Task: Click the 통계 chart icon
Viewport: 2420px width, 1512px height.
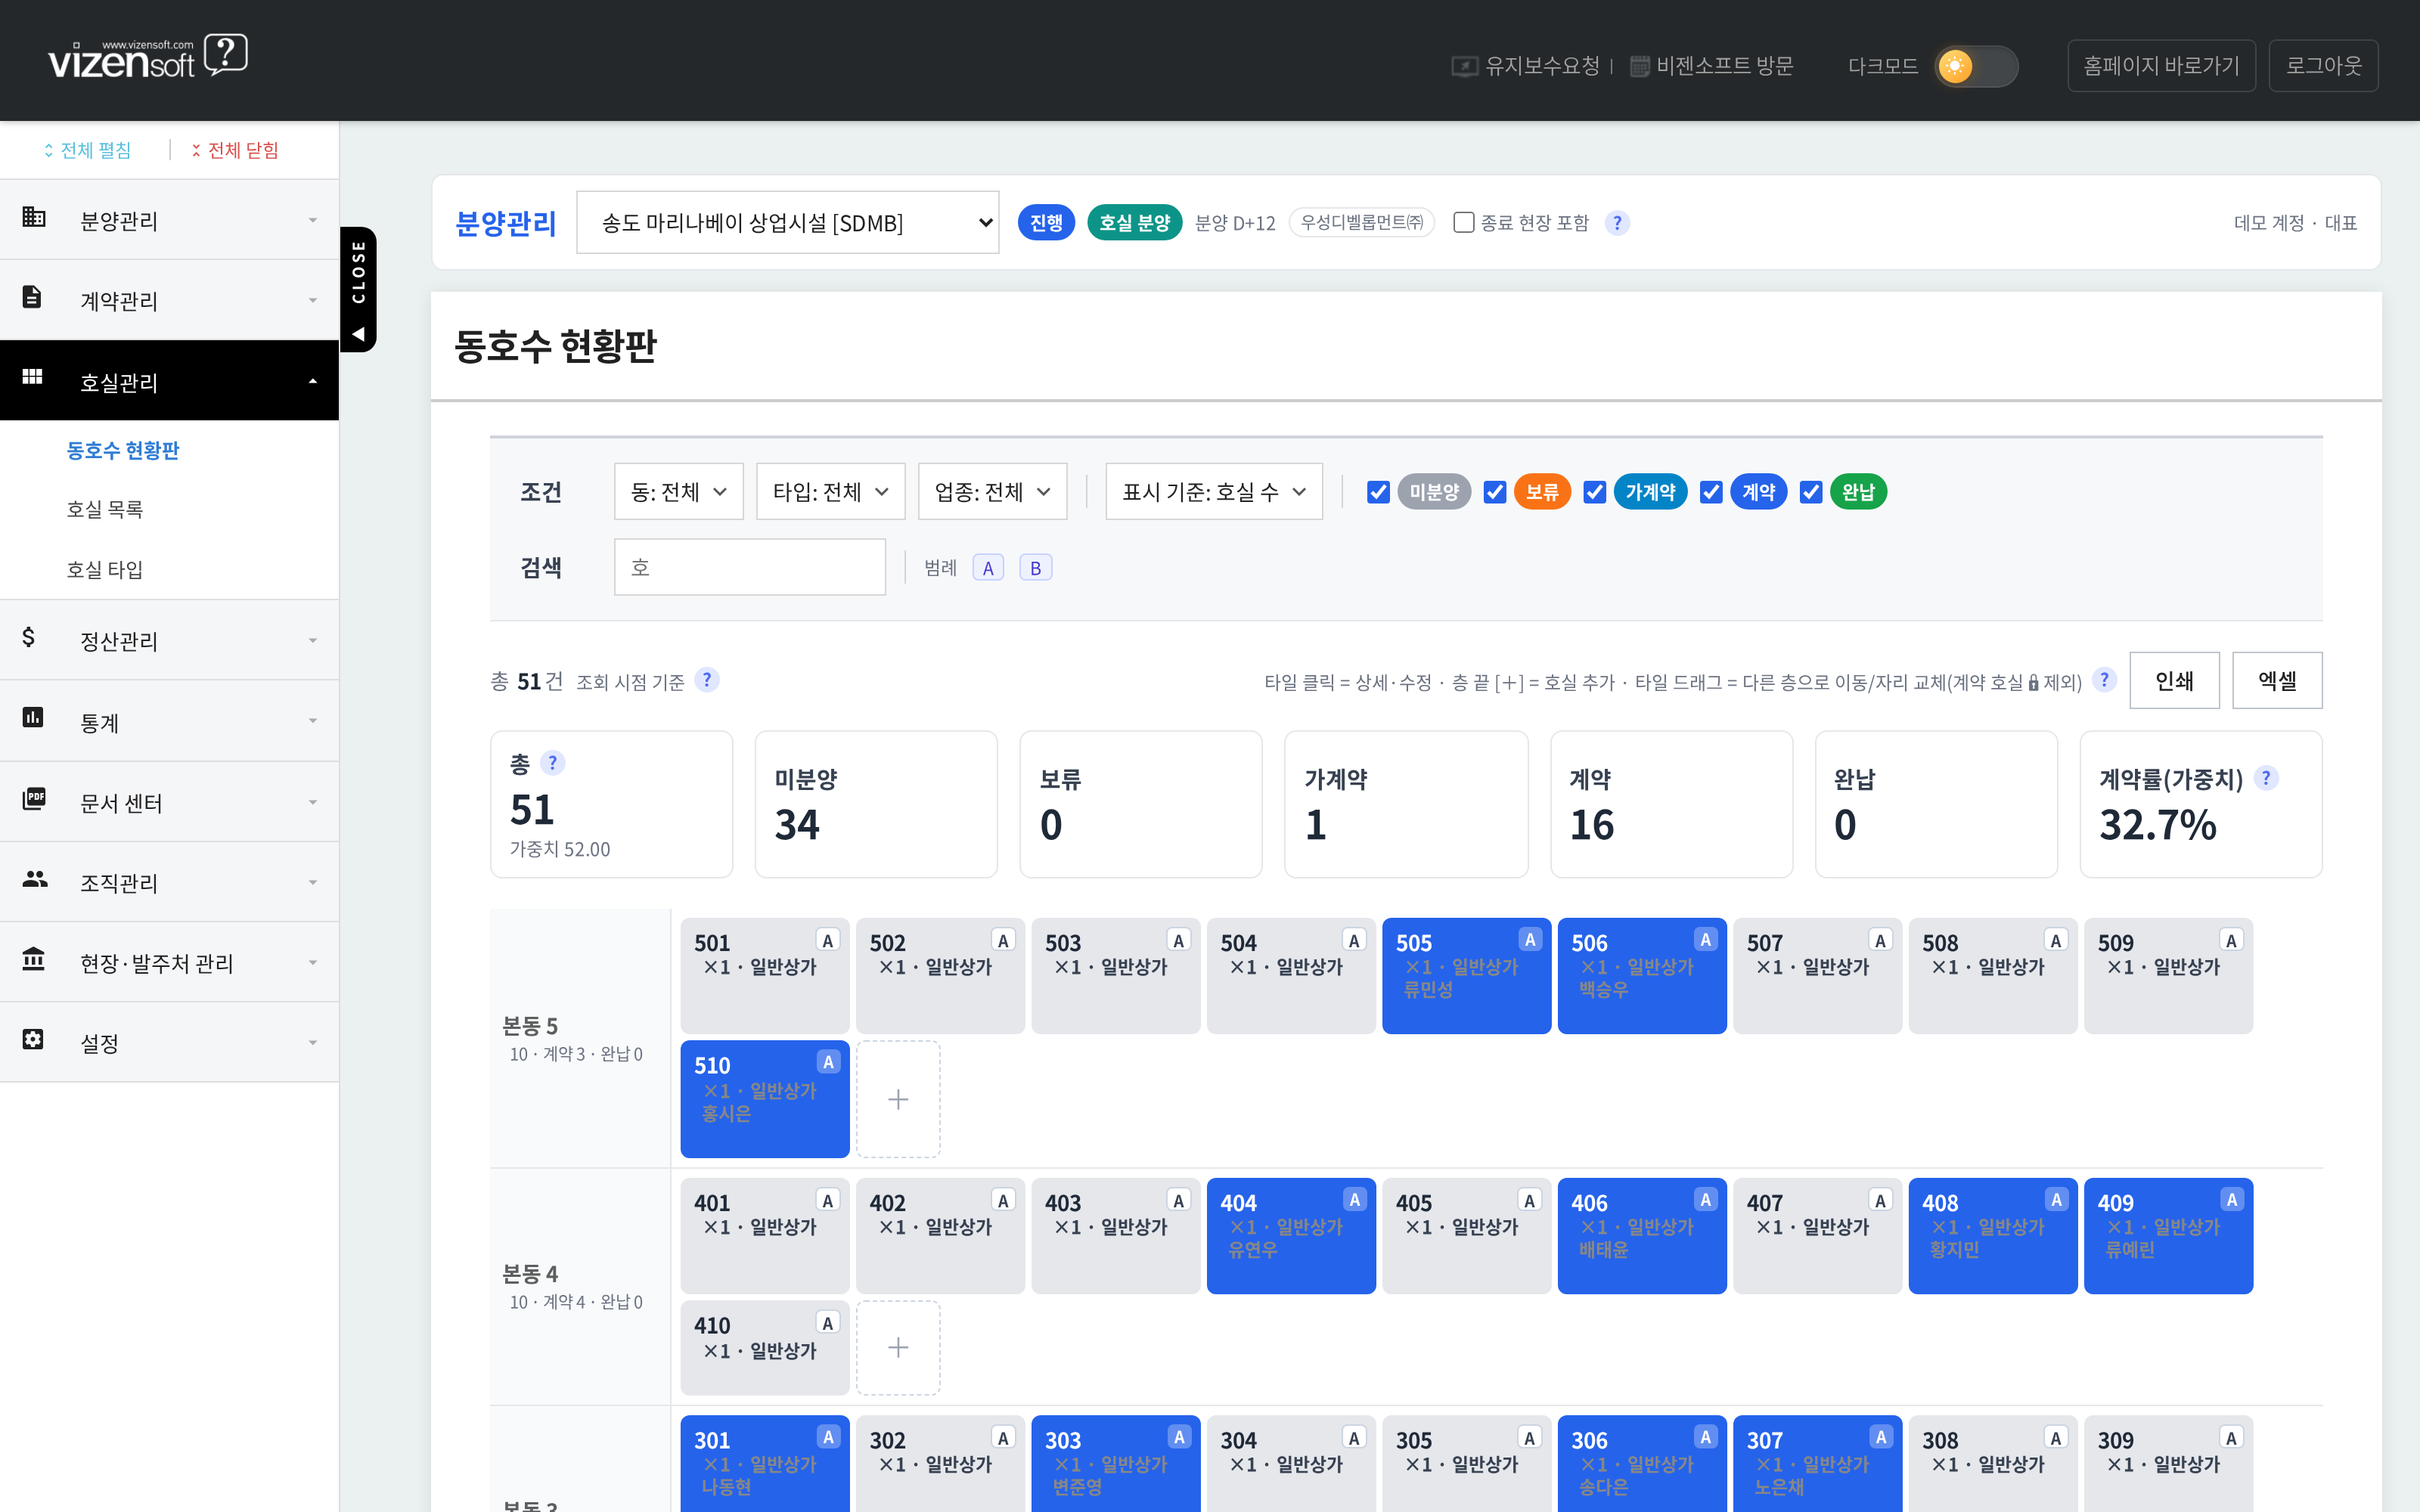Action: click(x=33, y=717)
